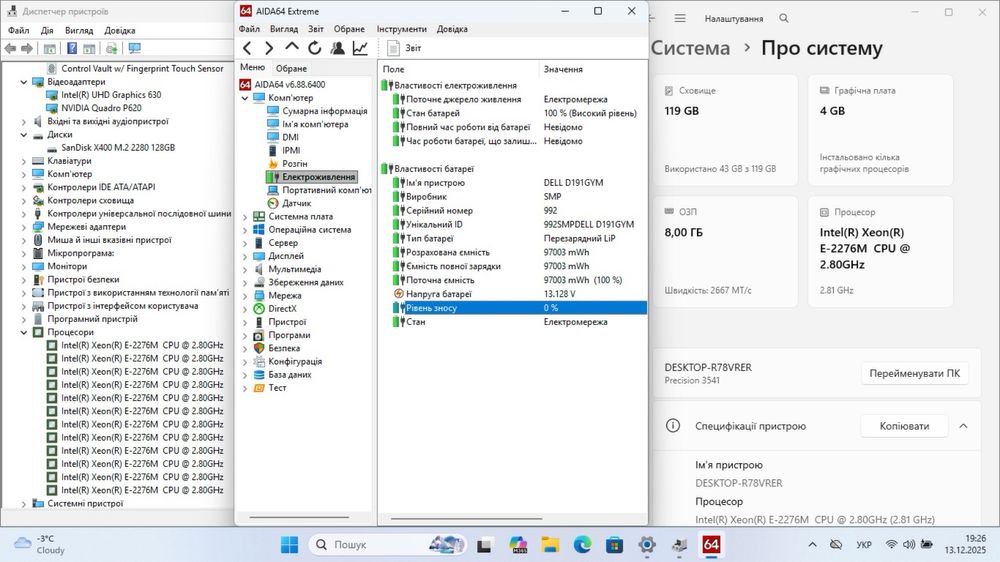Select Напруга батареї row
Screen dimensions: 1000x562
point(519,294)
